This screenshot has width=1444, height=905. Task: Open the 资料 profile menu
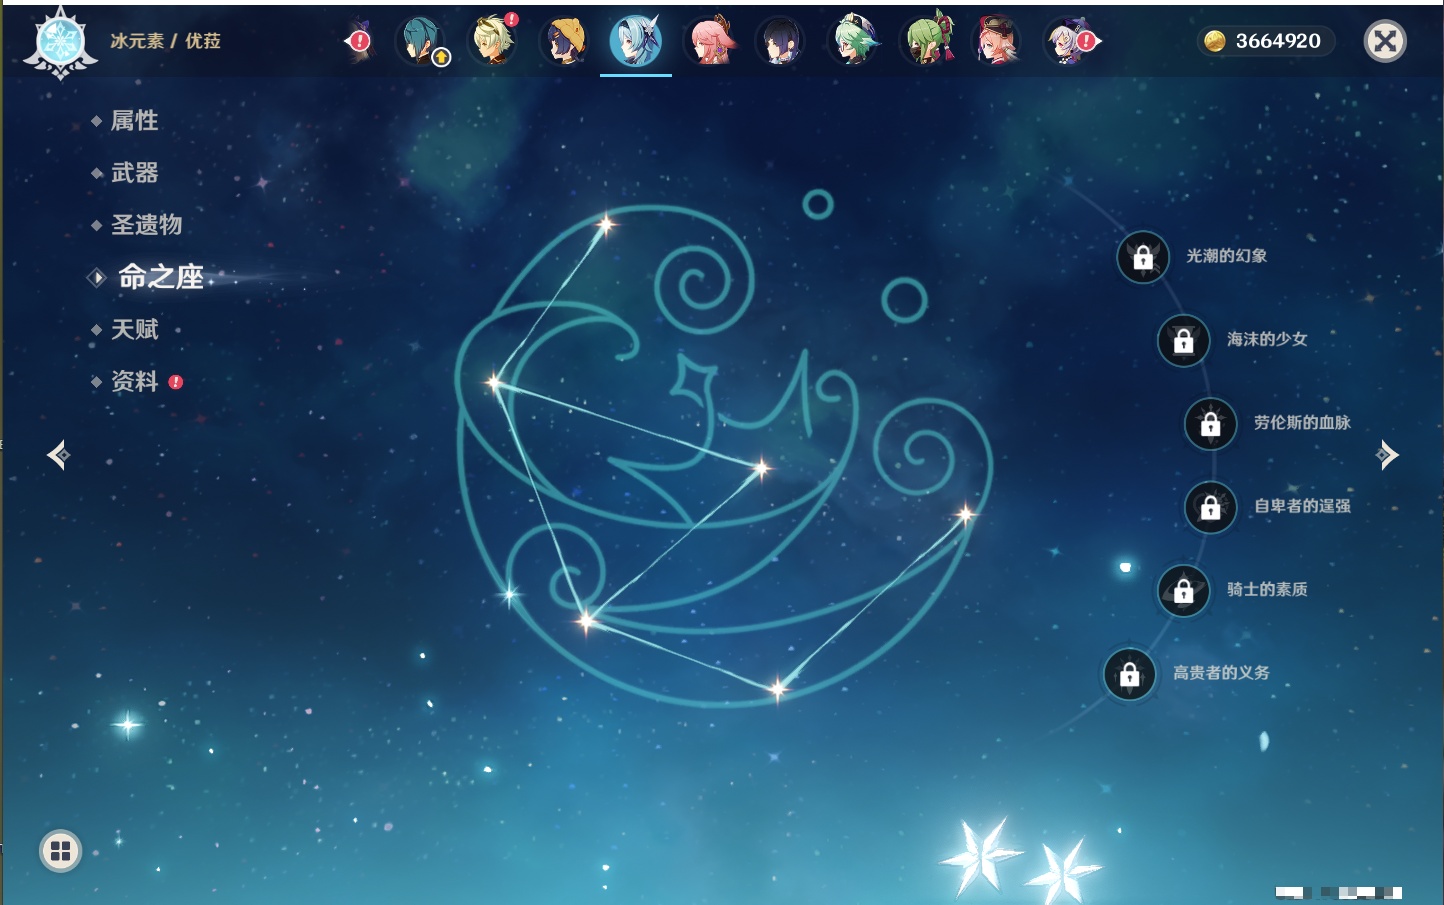point(135,381)
